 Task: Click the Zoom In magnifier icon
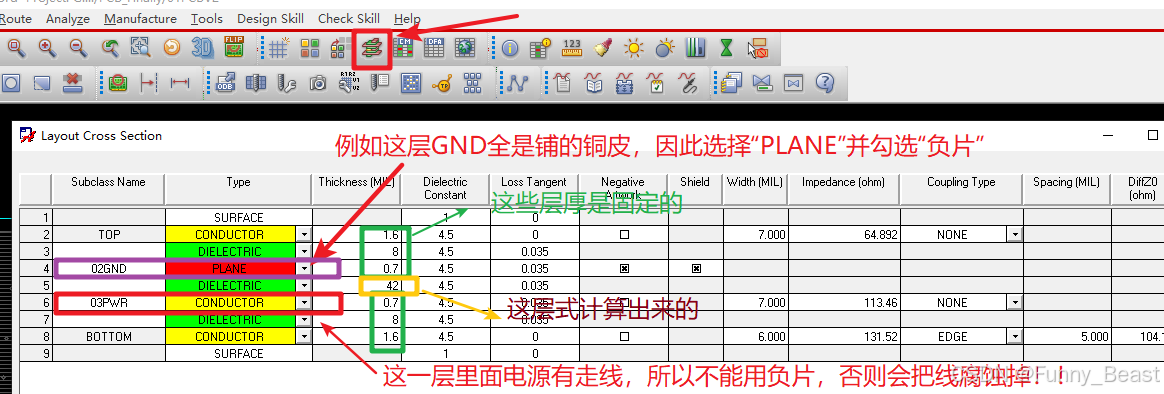coord(46,49)
